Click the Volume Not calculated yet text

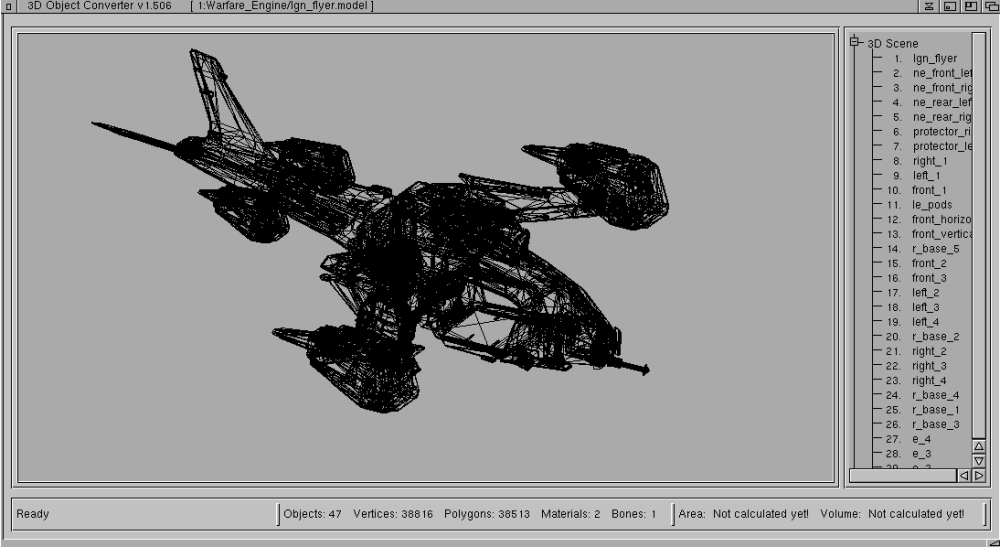(892, 514)
